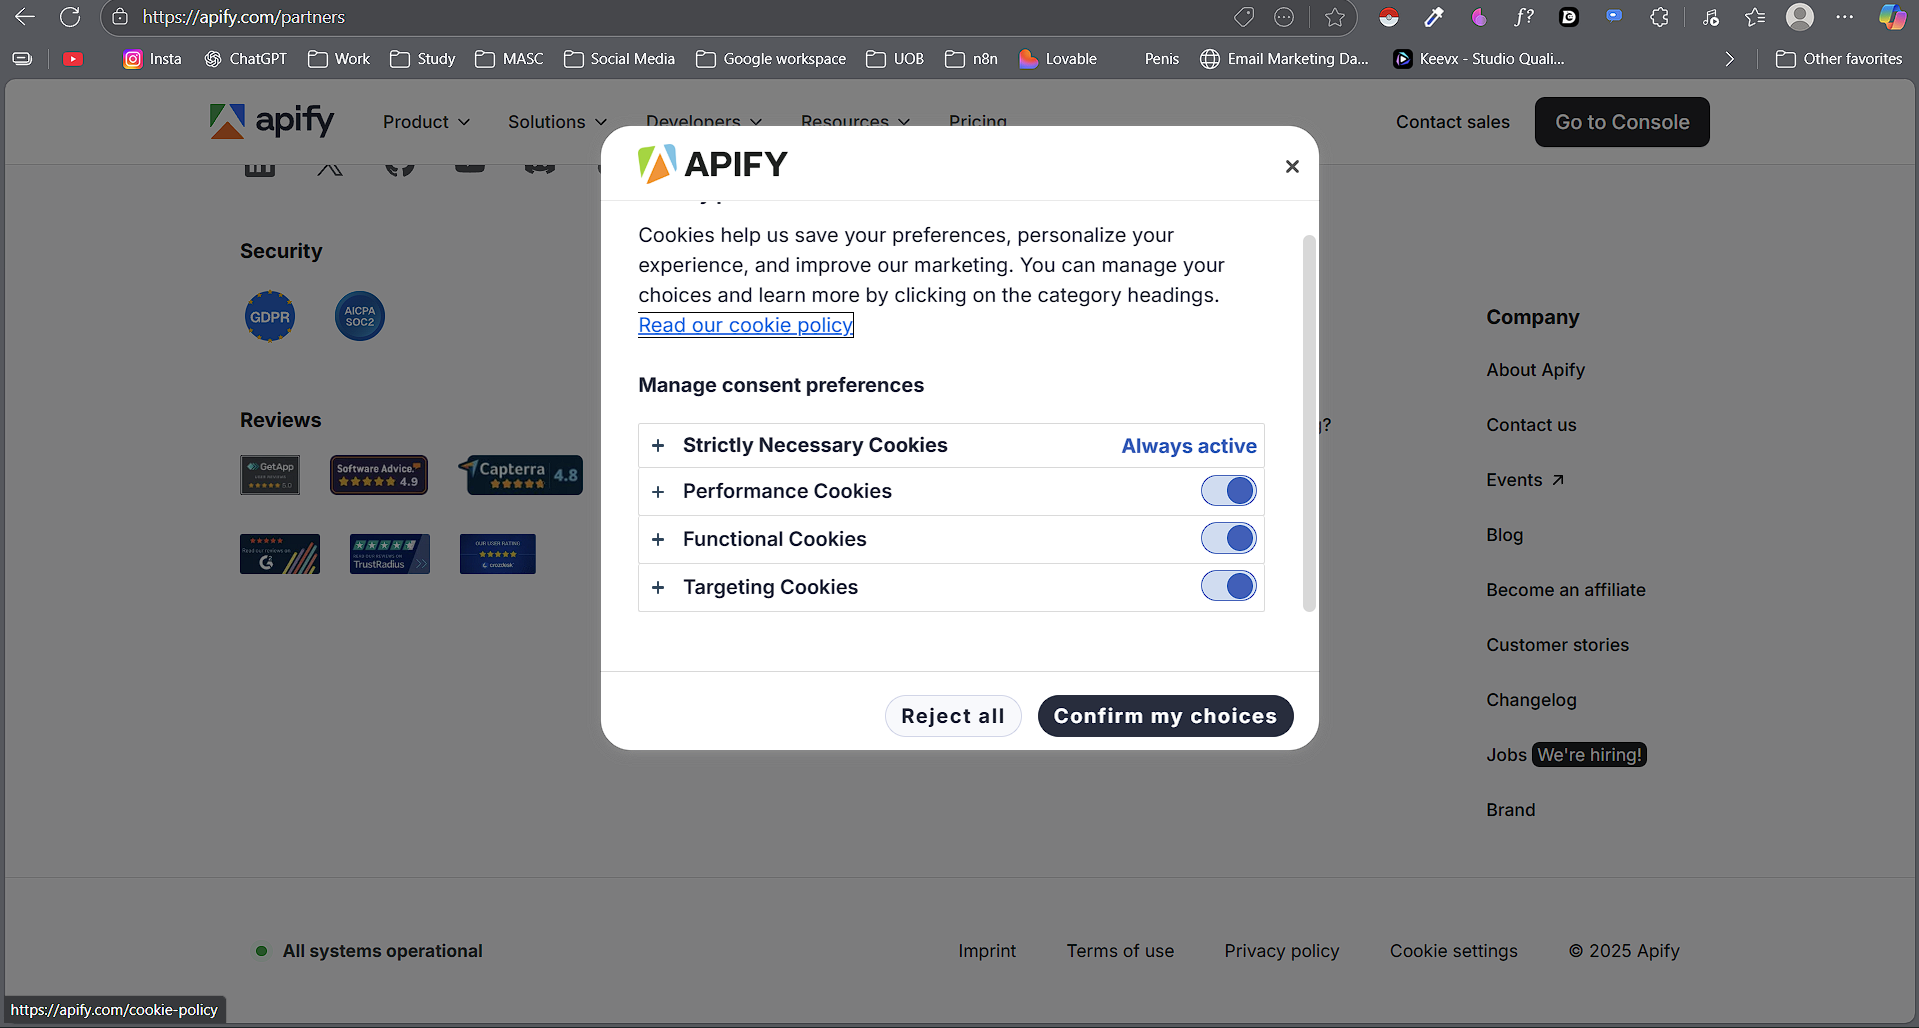Screen dimensions: 1919x1028
Task: Click Confirm my choices button
Action: click(x=1165, y=716)
